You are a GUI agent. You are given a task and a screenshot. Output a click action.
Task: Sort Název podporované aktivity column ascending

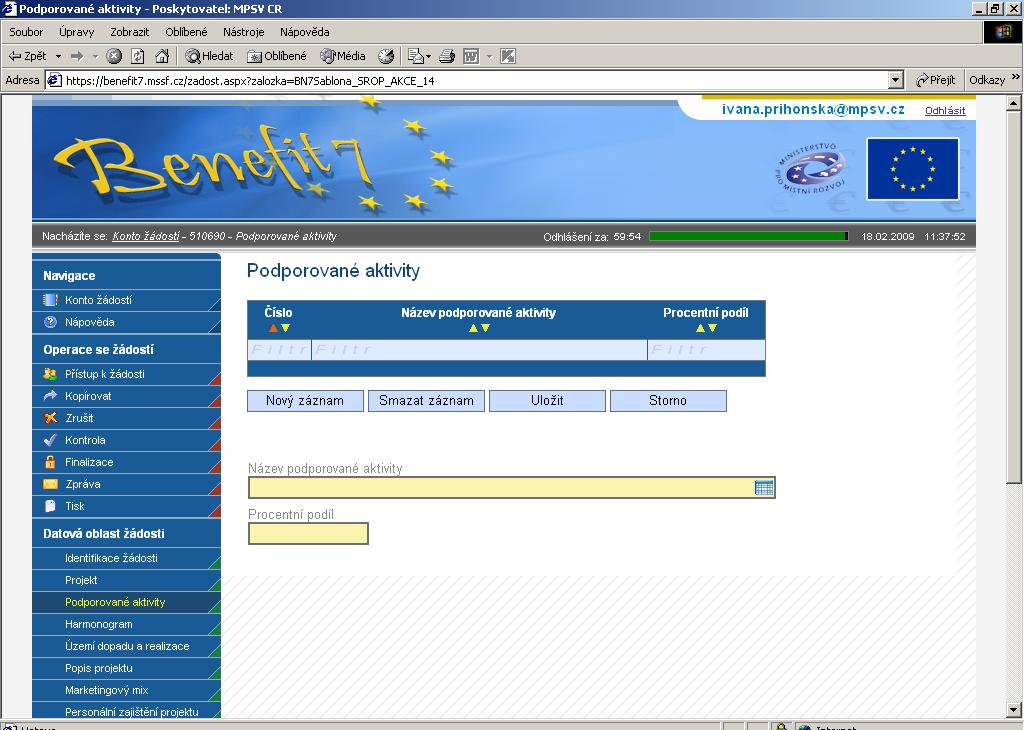point(473,328)
